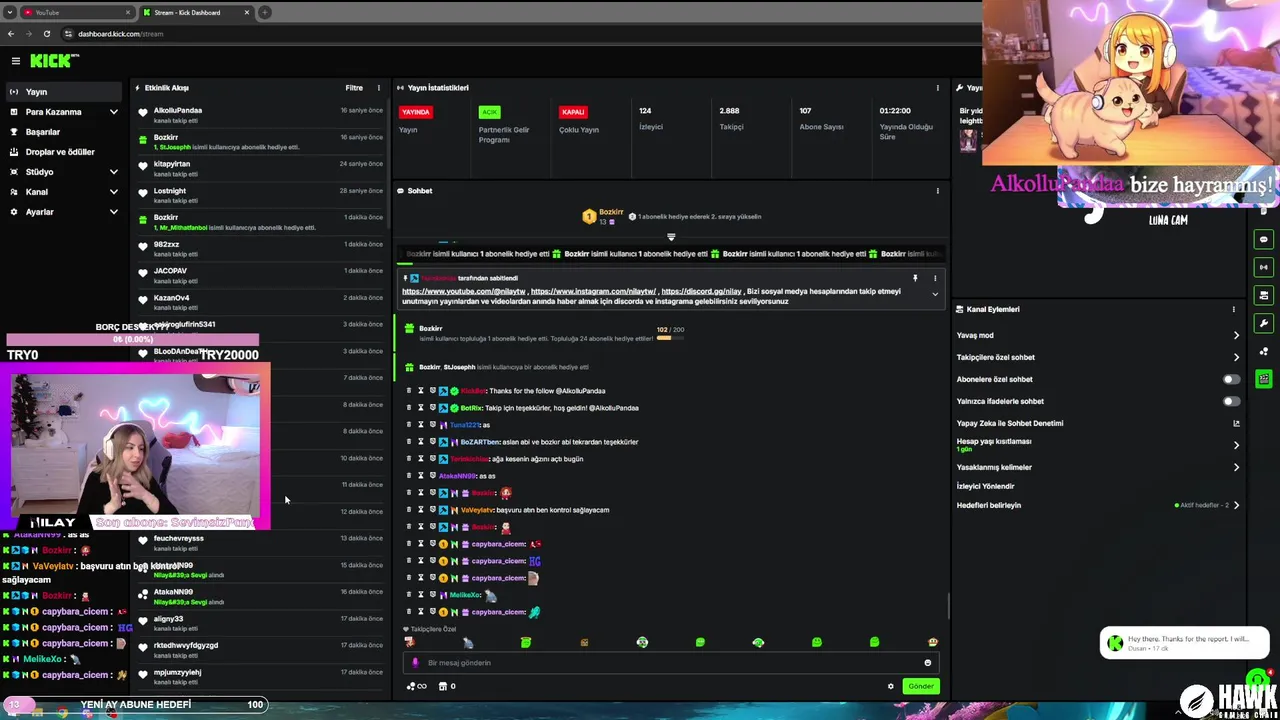Click highlighted green clip icon in right sidebar
Viewport: 1280px width, 720px height.
click(x=1264, y=379)
